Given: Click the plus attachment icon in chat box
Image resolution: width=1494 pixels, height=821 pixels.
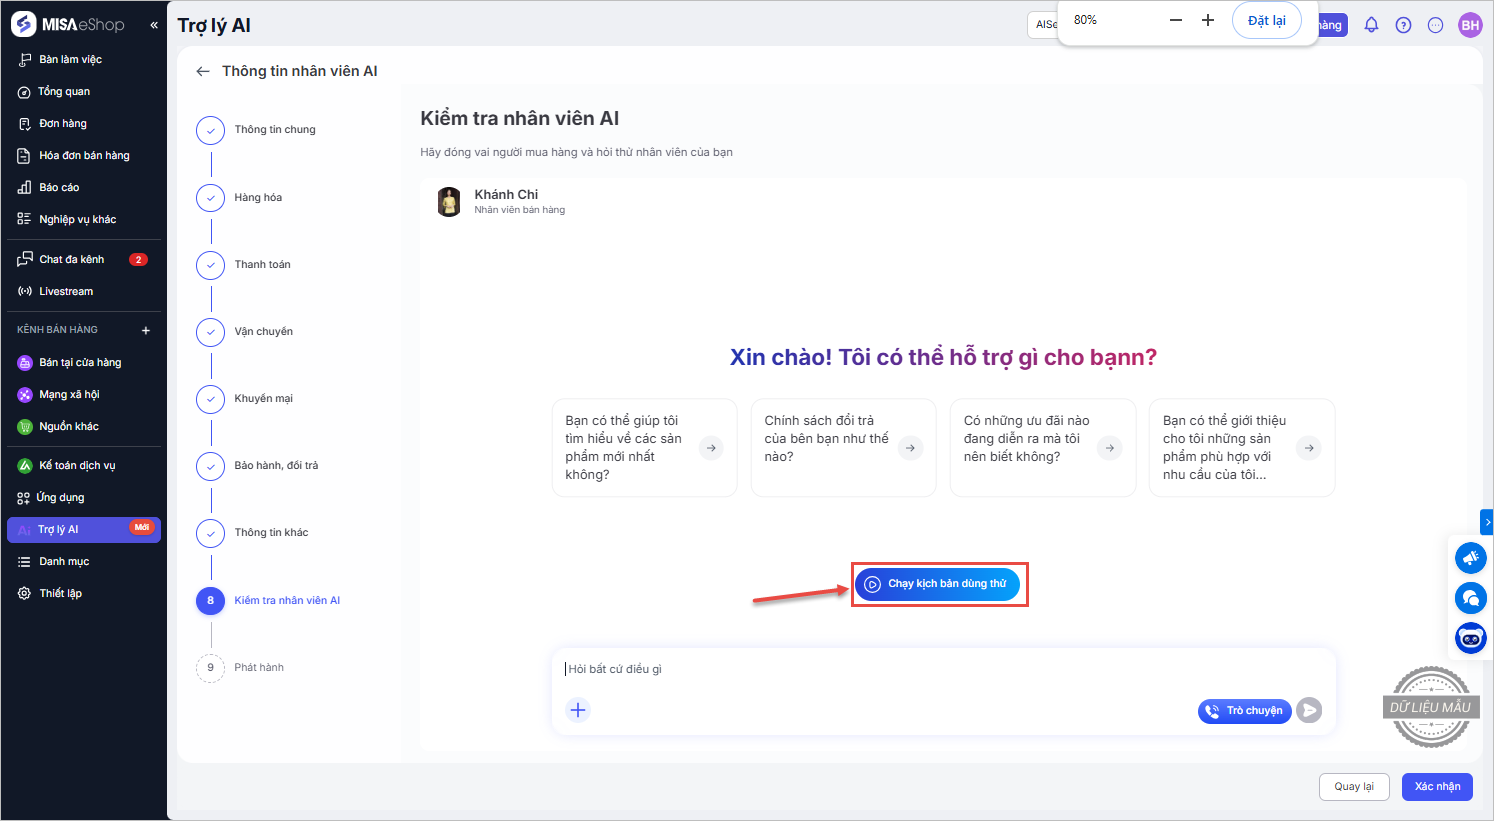Looking at the screenshot, I should tap(578, 710).
